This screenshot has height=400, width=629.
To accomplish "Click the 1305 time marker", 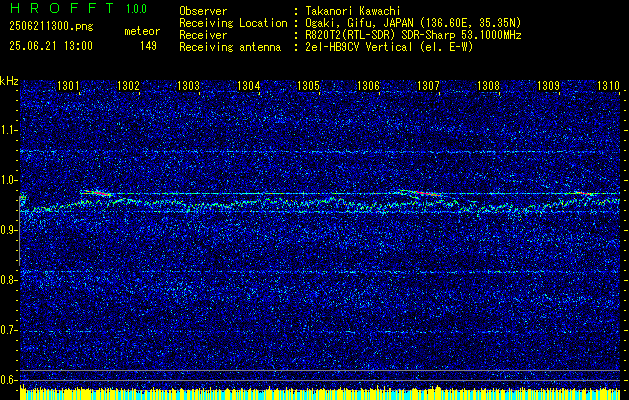I will tap(308, 85).
